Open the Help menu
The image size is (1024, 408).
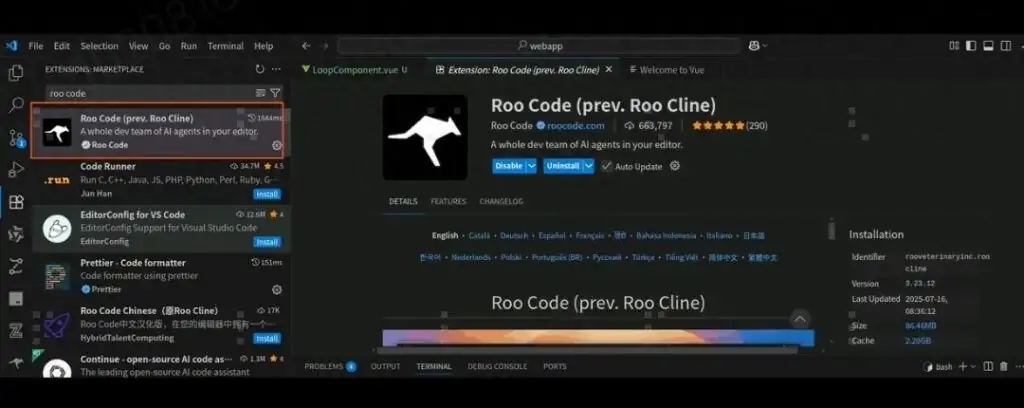264,46
